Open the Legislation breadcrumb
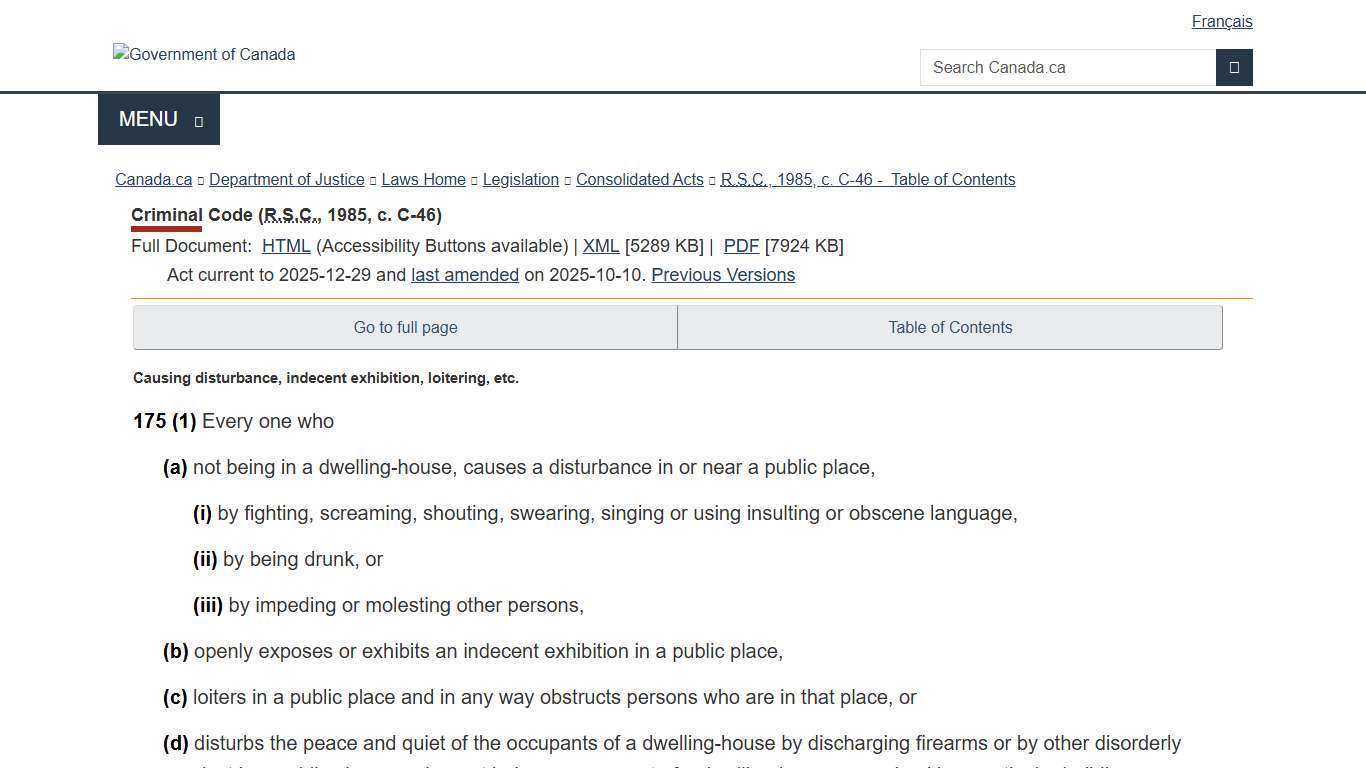This screenshot has height=768, width=1366. coord(520,179)
